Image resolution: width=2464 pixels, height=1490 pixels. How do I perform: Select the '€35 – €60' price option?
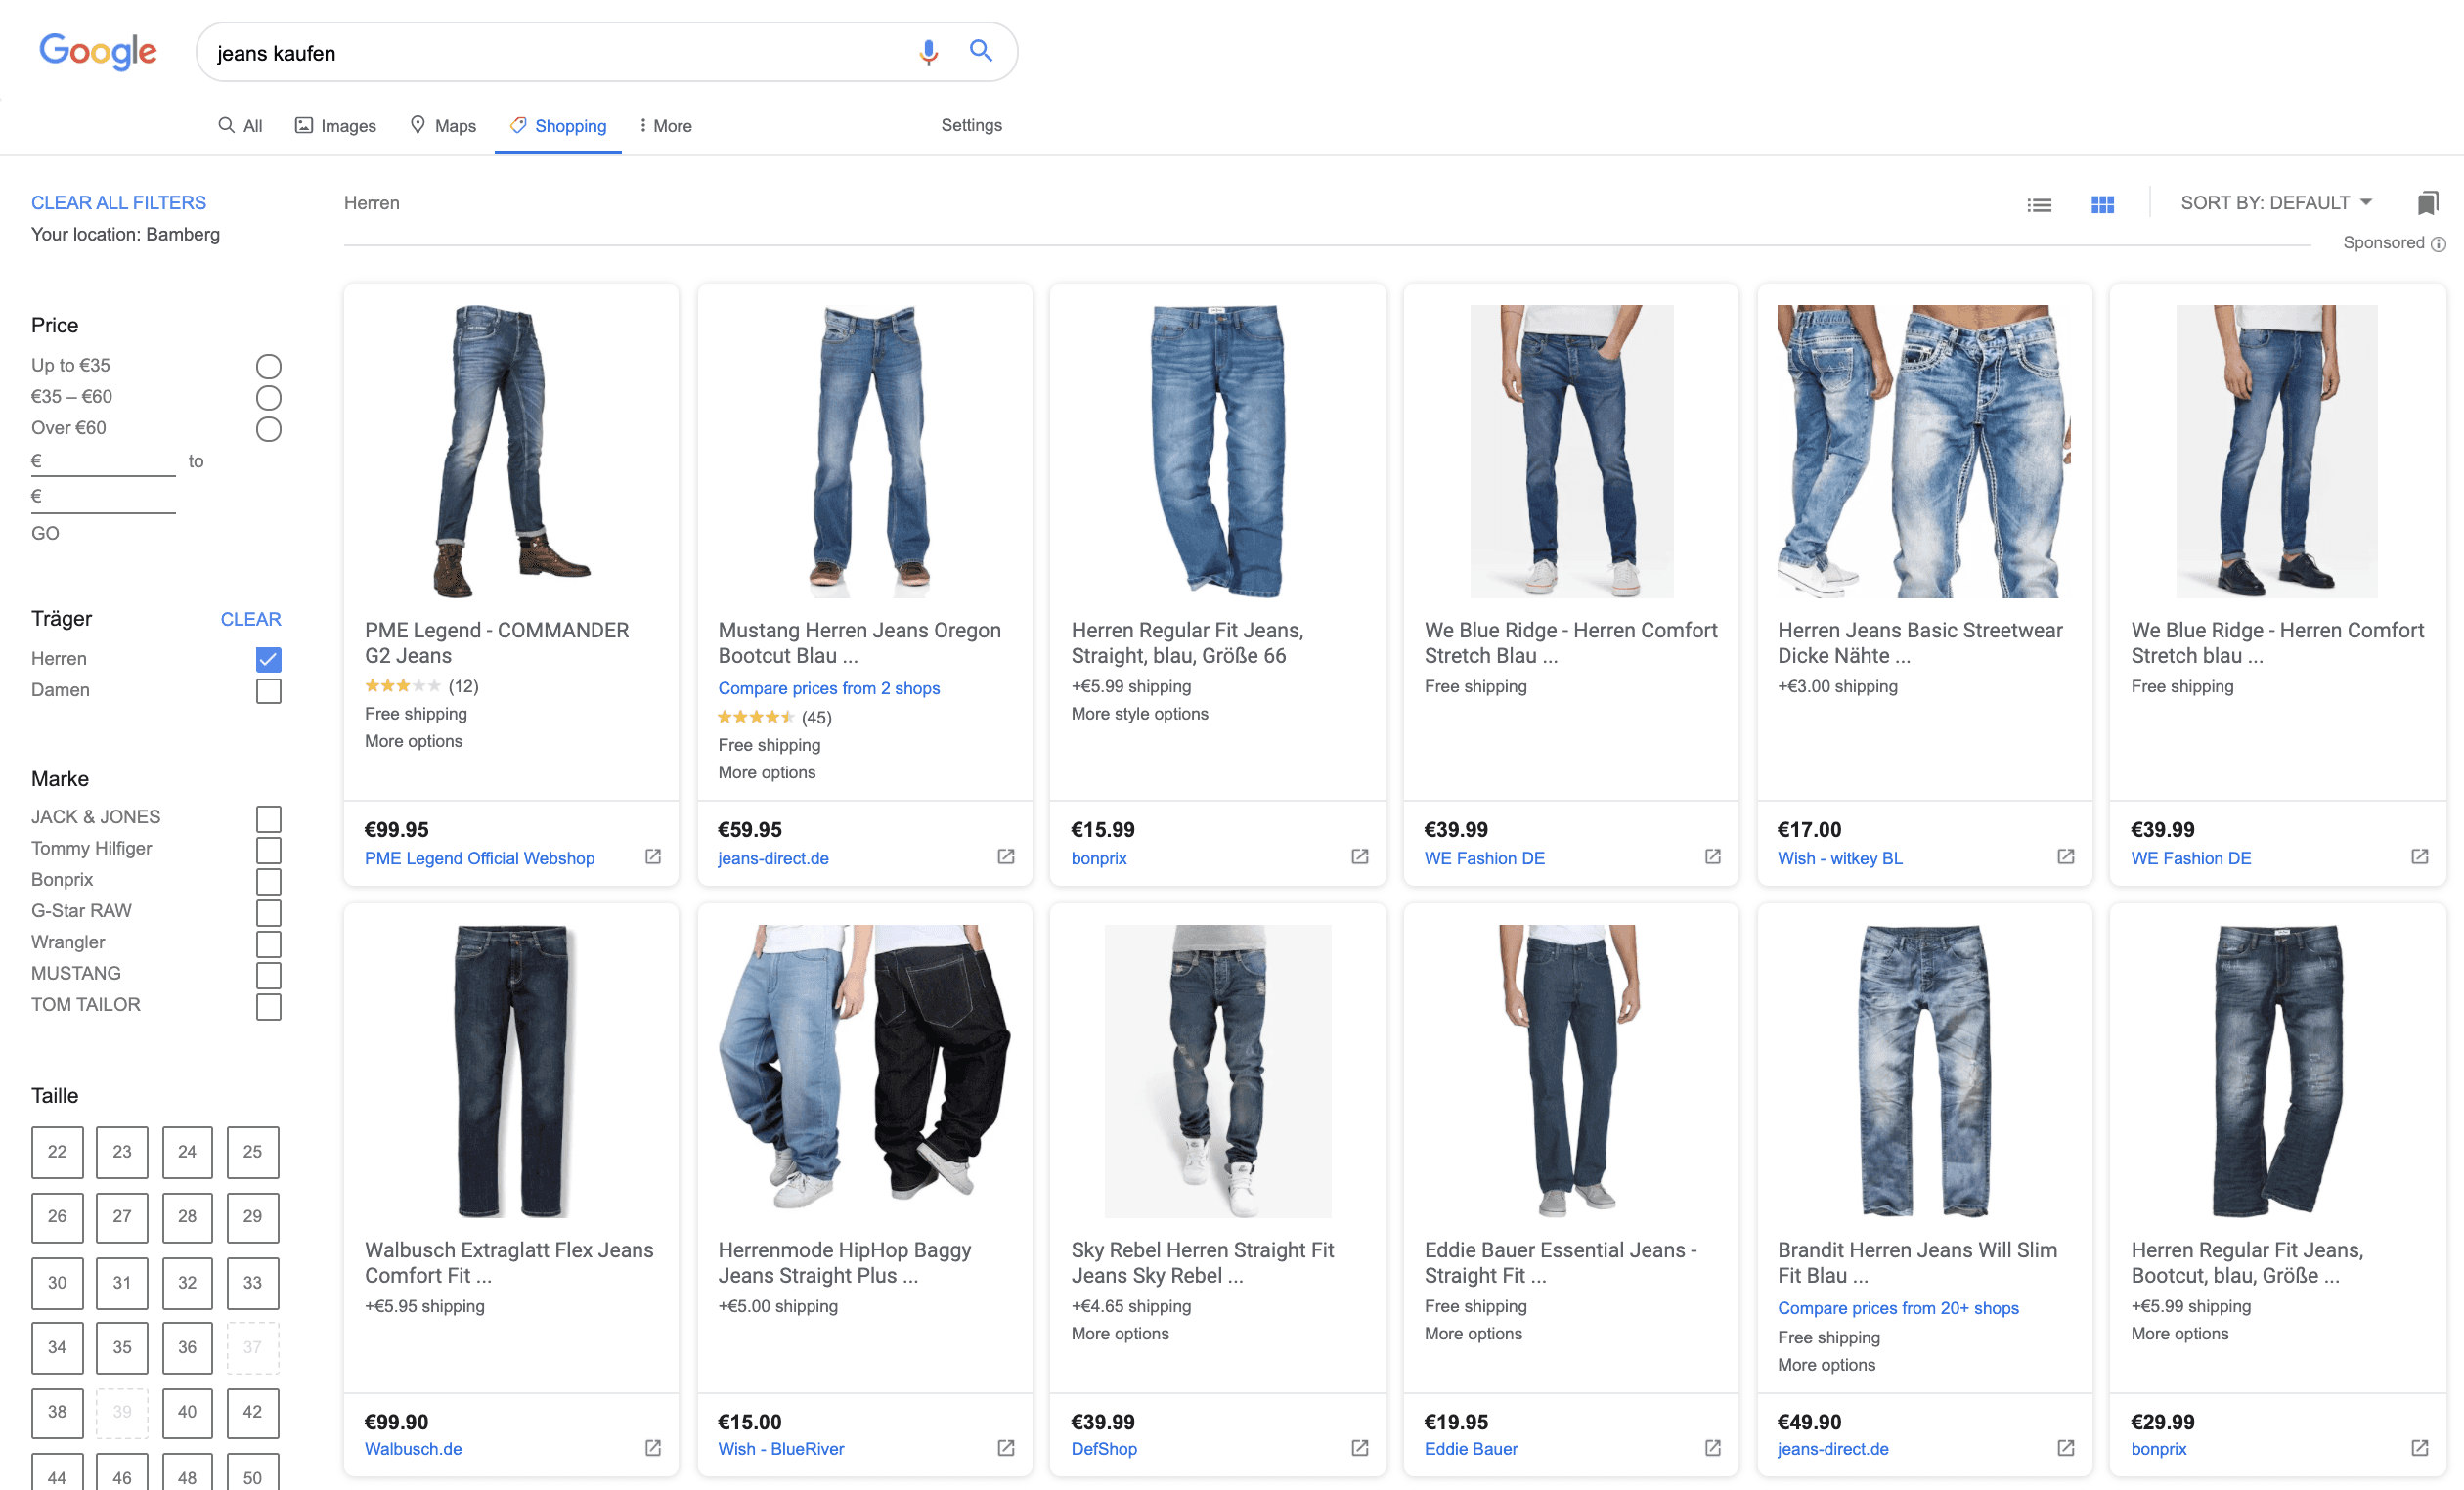pos(268,397)
